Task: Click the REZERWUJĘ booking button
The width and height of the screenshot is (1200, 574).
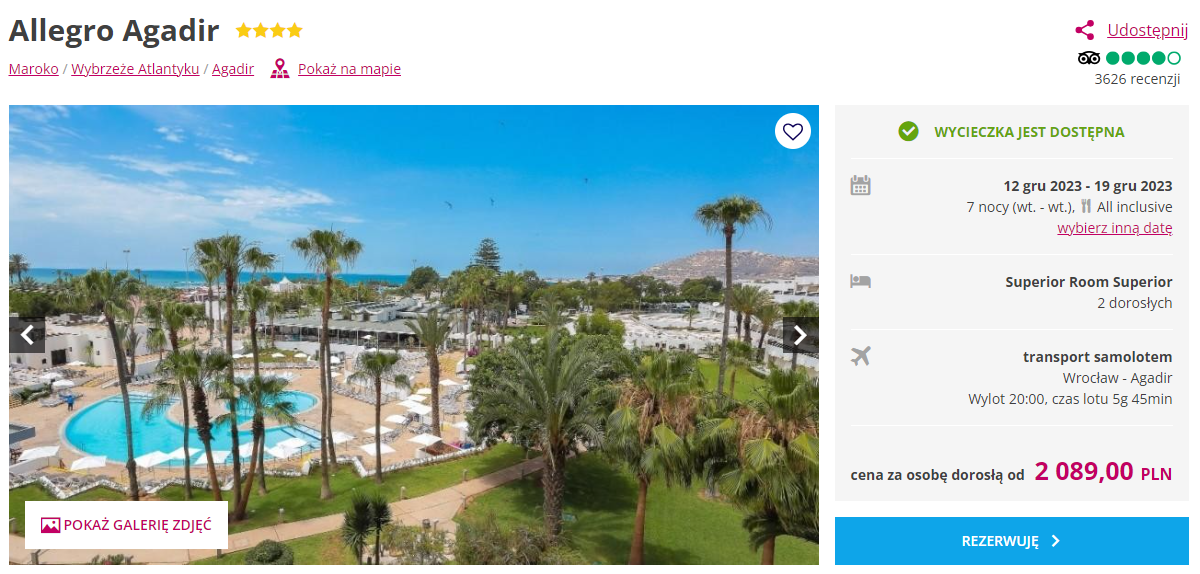Action: pos(1012,541)
